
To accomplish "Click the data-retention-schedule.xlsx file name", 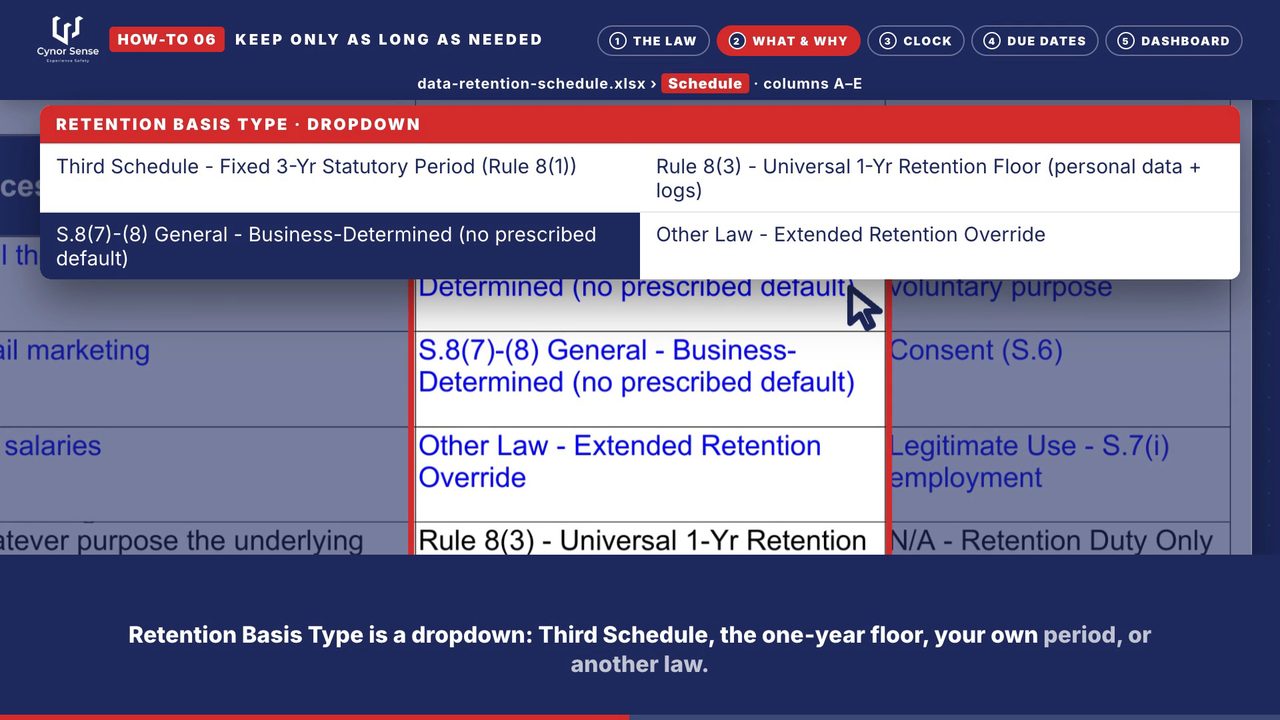I will pos(531,84).
